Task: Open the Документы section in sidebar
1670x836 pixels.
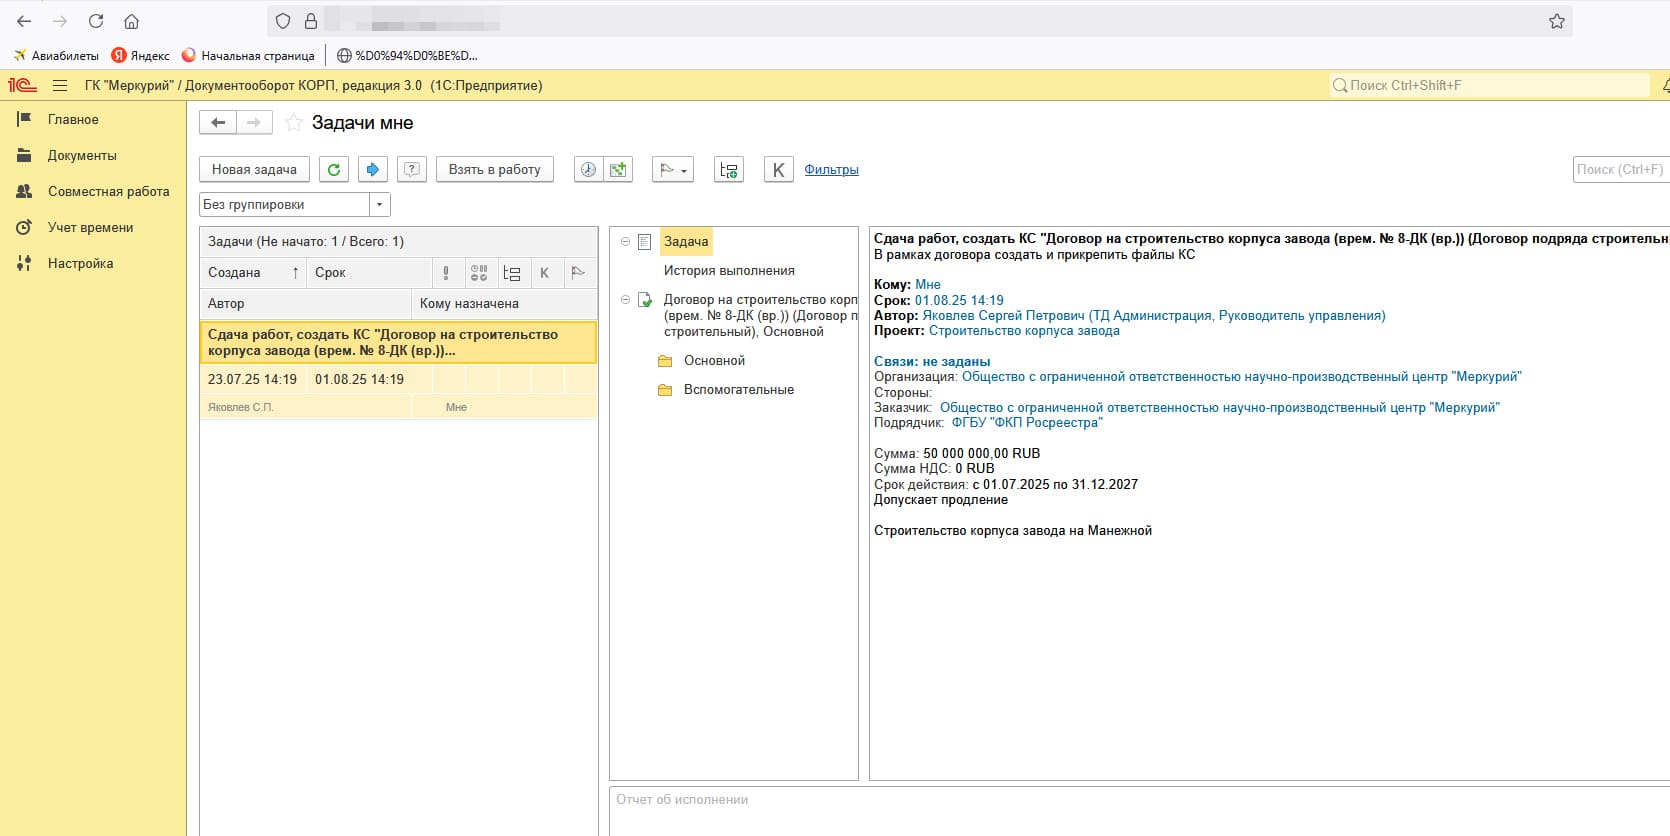Action: [x=82, y=156]
